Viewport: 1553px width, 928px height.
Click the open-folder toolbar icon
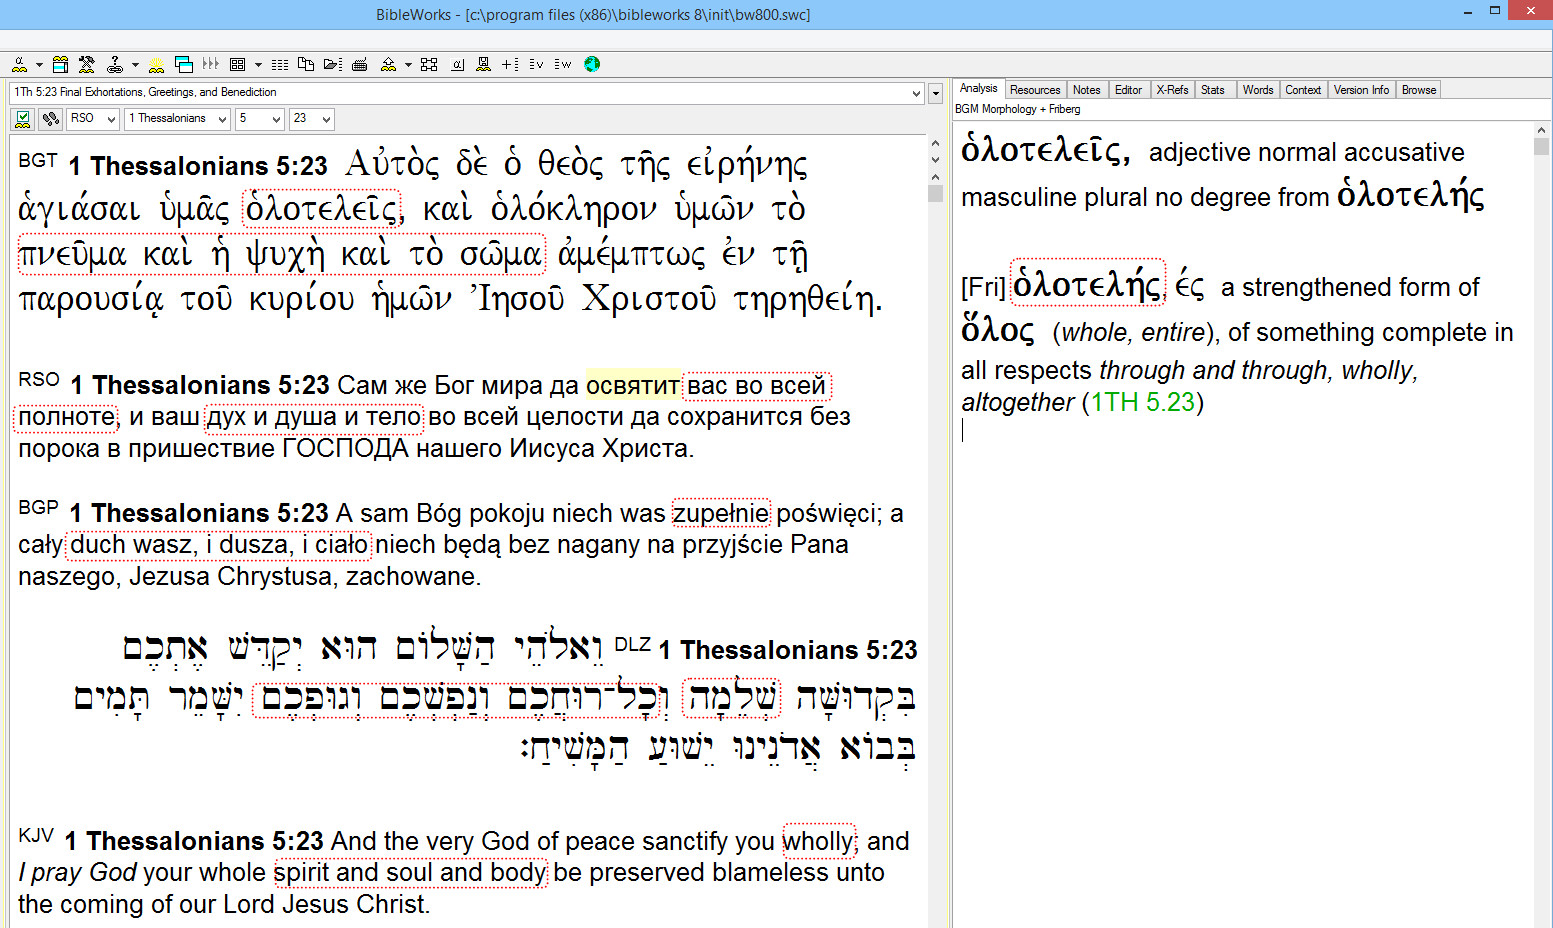click(x=333, y=64)
